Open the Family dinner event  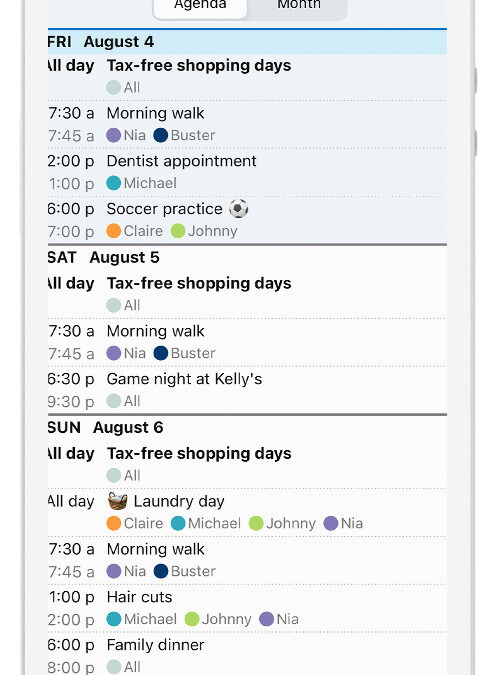pyautogui.click(x=247, y=654)
